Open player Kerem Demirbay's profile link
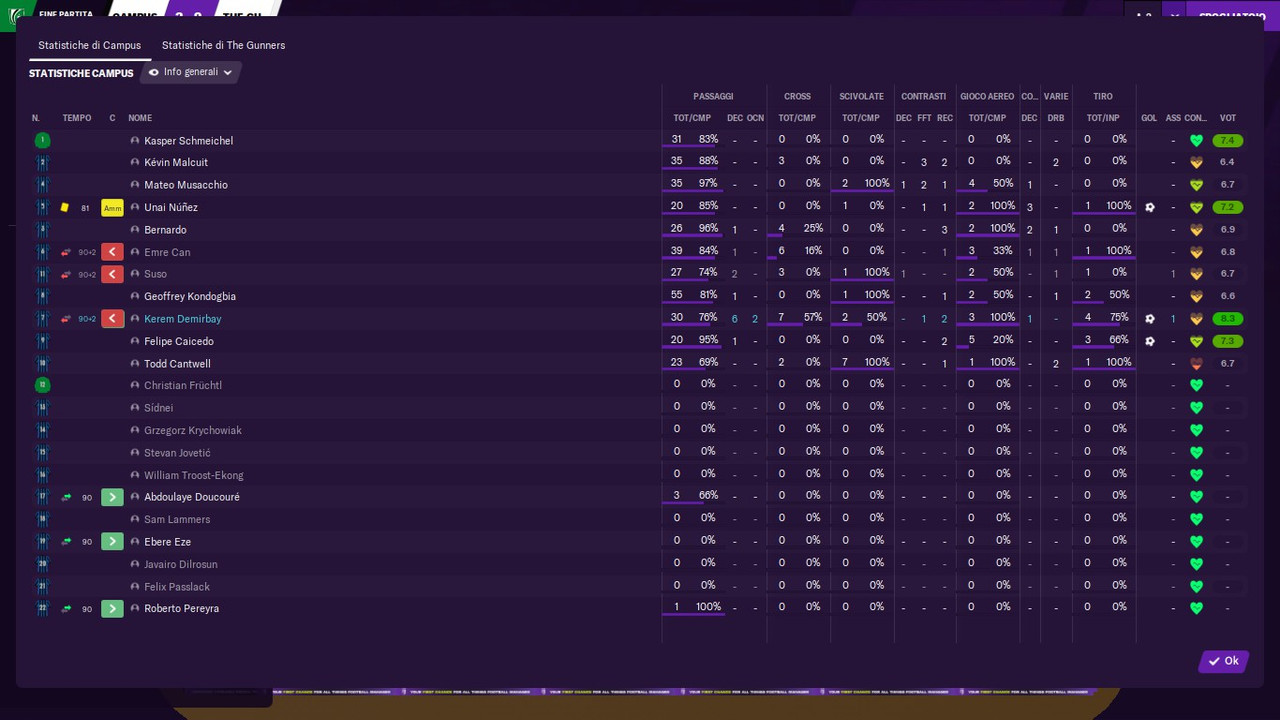 (x=183, y=319)
